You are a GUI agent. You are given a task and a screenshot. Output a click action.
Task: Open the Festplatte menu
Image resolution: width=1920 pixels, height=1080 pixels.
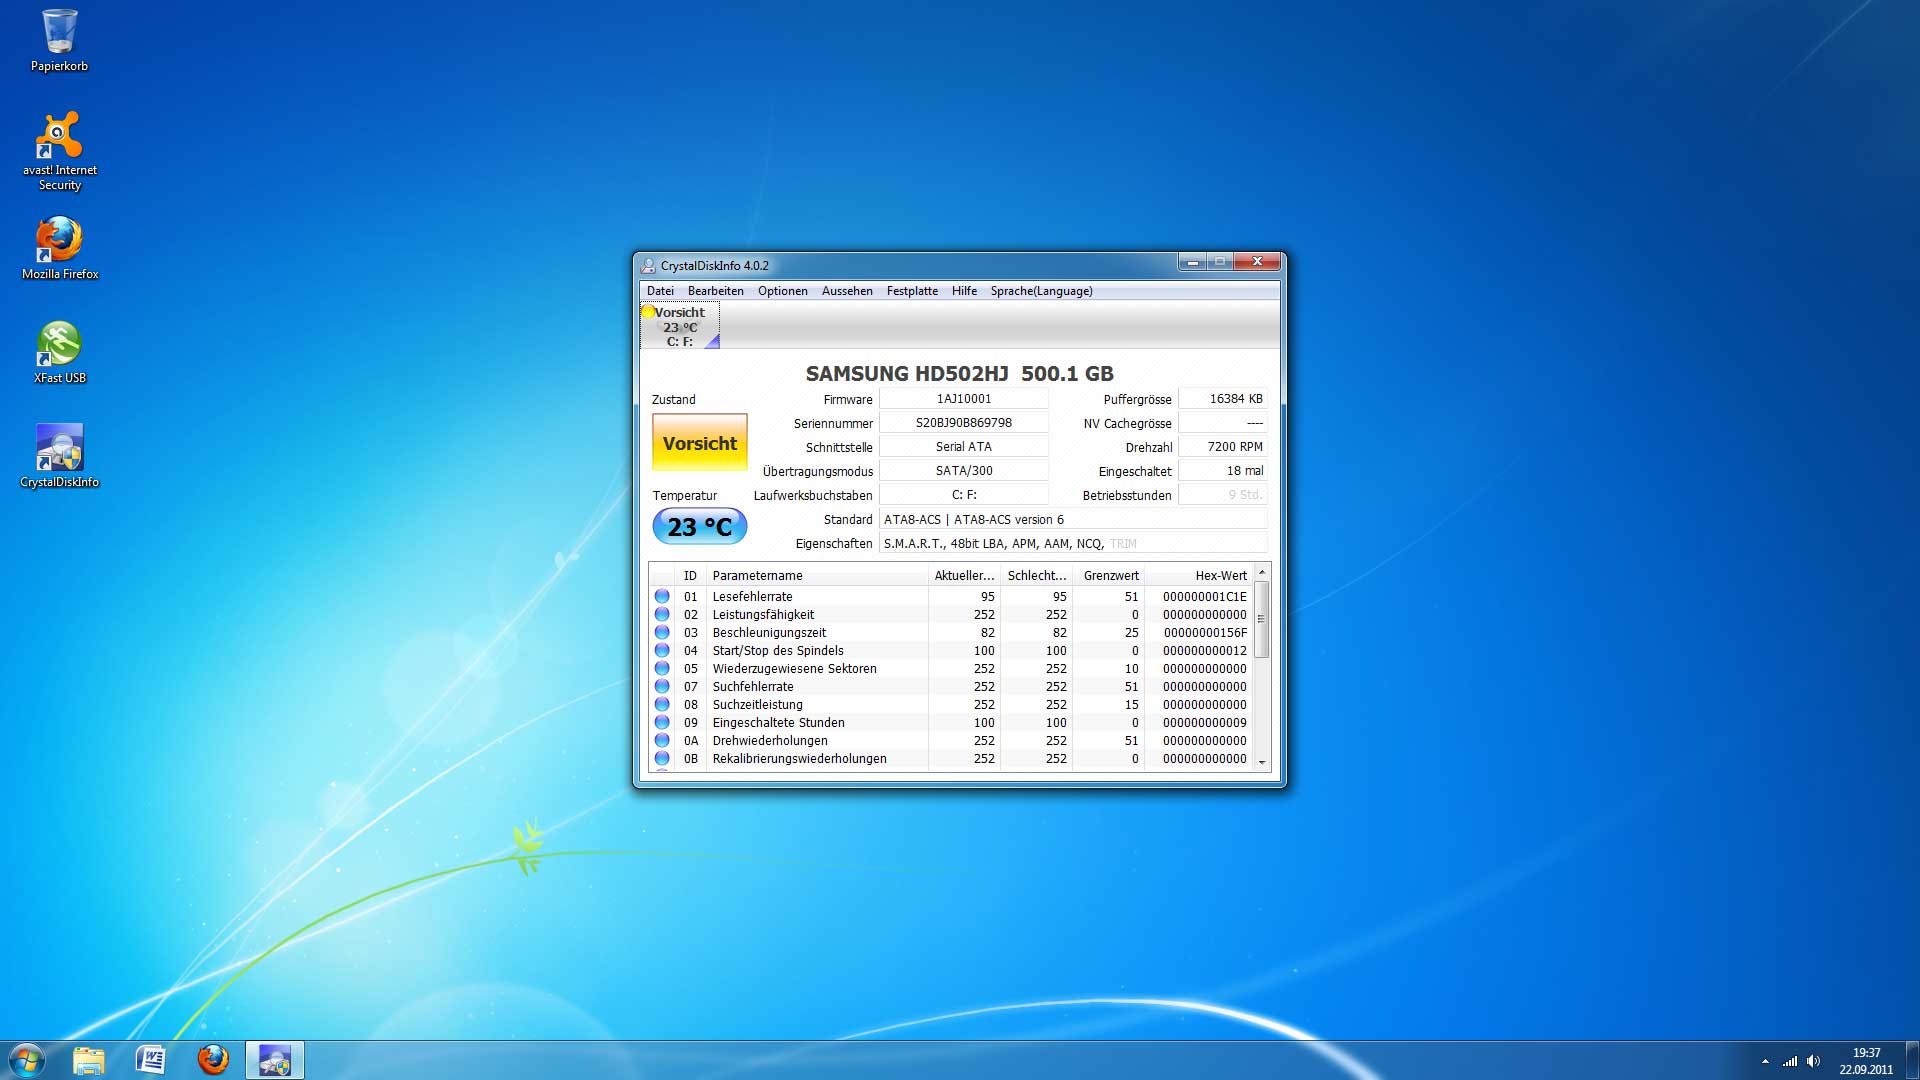[912, 291]
